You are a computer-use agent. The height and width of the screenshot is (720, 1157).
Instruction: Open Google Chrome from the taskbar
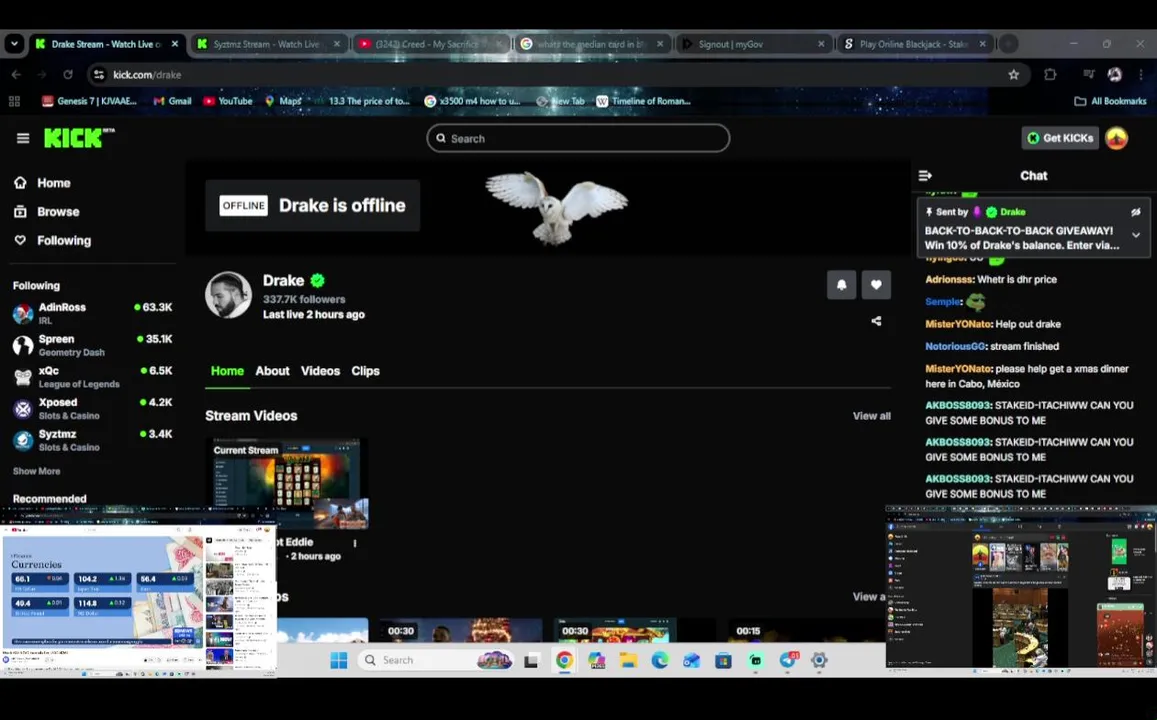[564, 660]
